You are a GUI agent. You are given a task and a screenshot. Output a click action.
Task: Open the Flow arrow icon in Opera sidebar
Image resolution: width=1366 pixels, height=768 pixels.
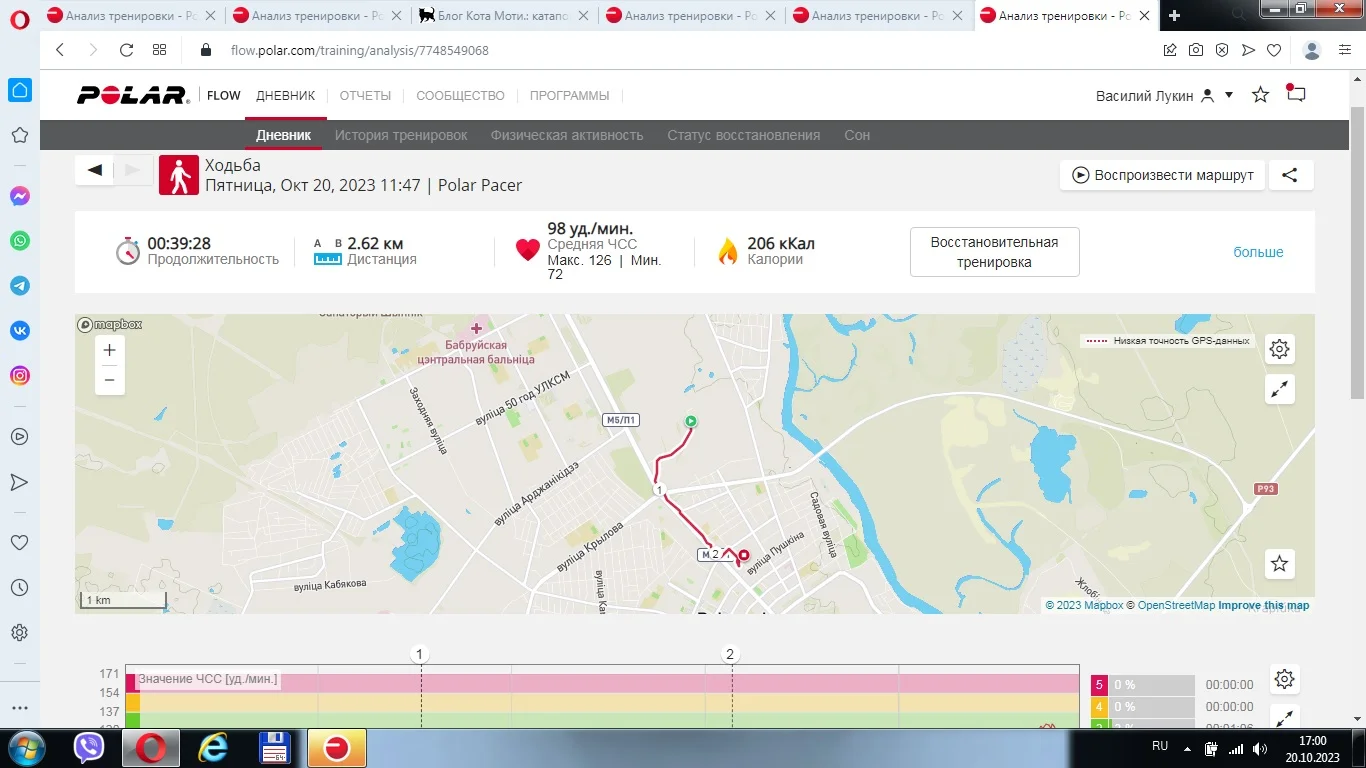click(x=19, y=482)
